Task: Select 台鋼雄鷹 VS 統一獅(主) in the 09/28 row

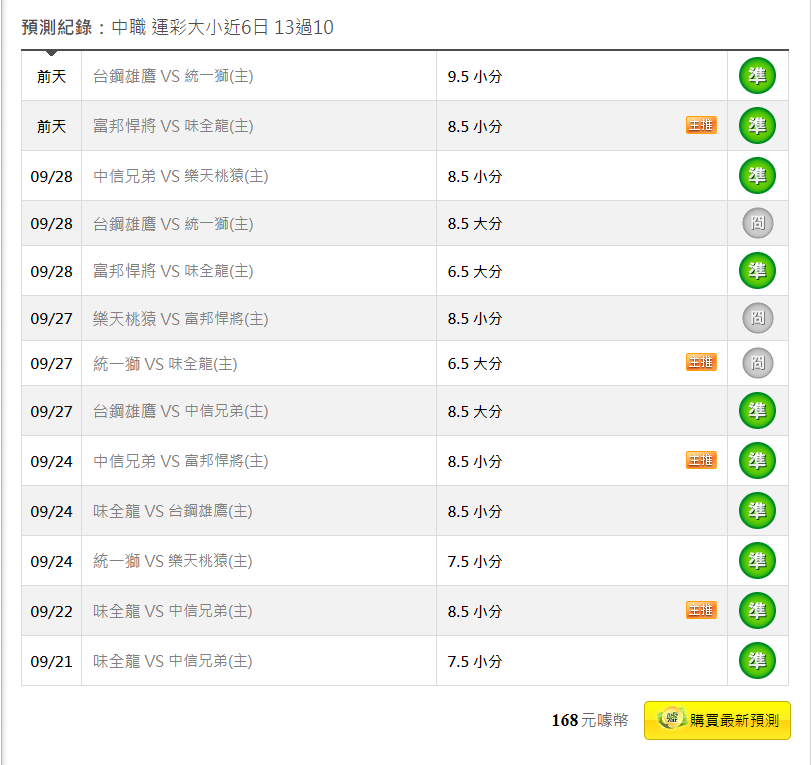Action: tap(173, 224)
